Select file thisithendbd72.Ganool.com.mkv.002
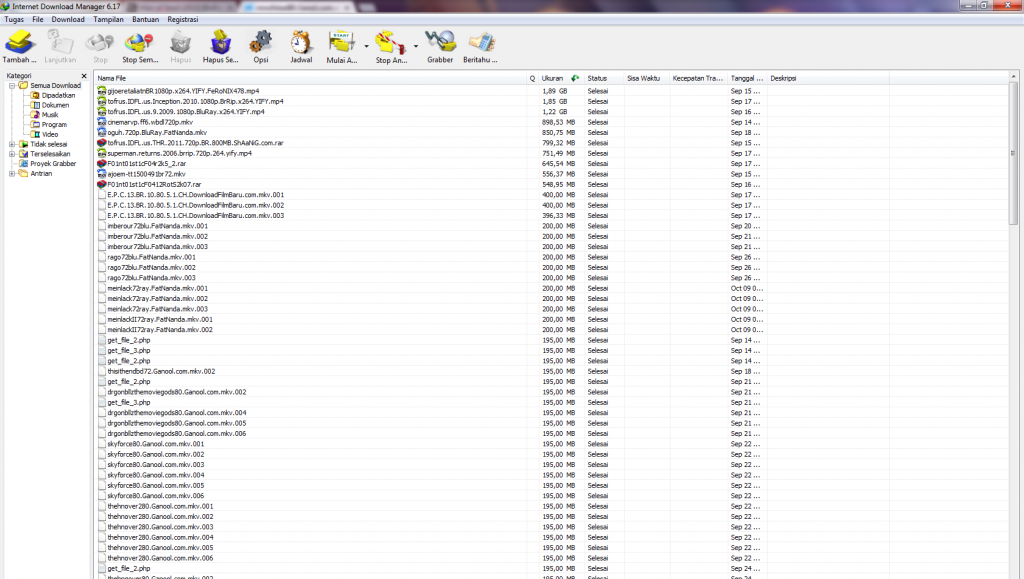 [161, 371]
